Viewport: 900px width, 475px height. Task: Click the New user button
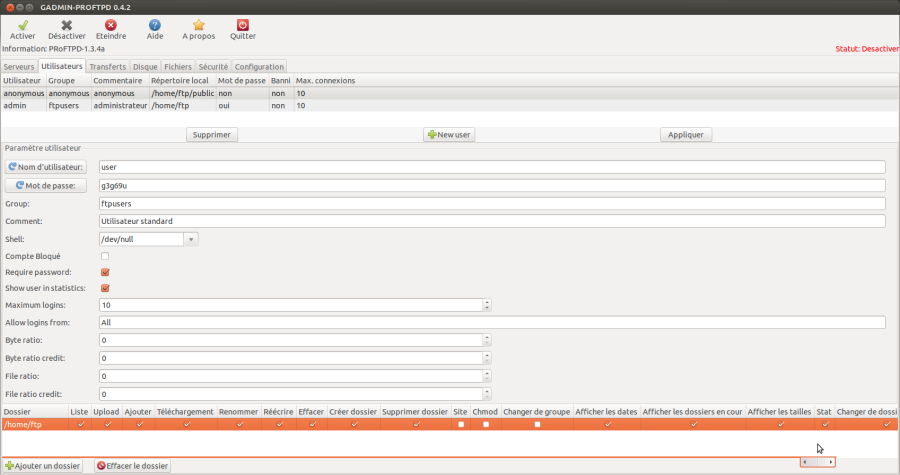(449, 134)
